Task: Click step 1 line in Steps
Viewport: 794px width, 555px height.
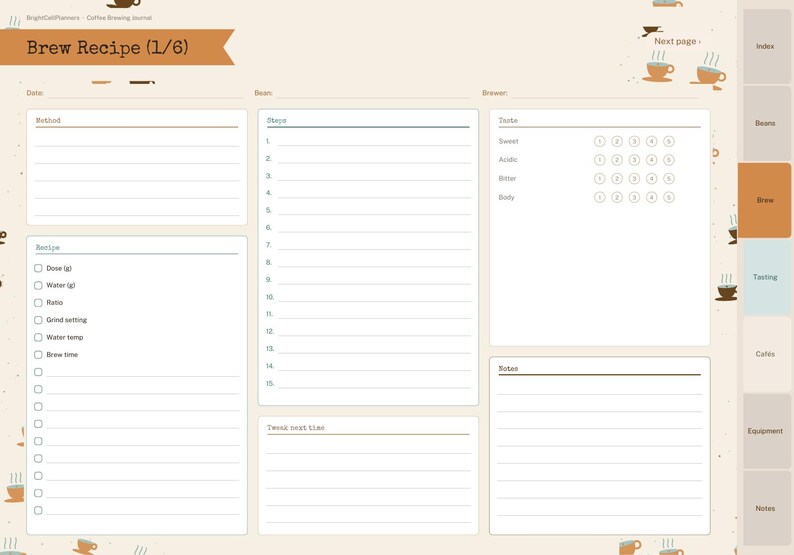Action: pyautogui.click(x=374, y=141)
